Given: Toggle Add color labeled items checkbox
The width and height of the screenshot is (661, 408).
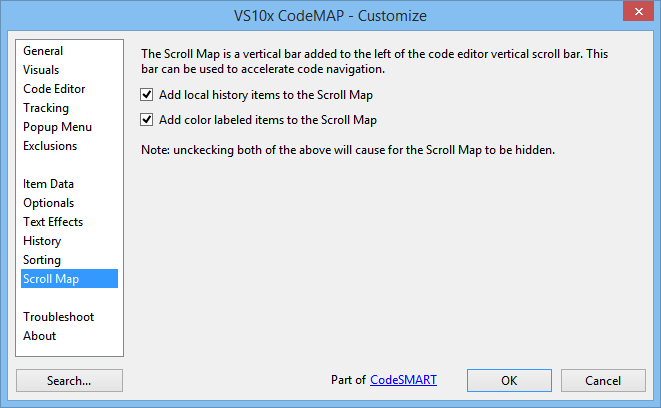Looking at the screenshot, I should 147,120.
